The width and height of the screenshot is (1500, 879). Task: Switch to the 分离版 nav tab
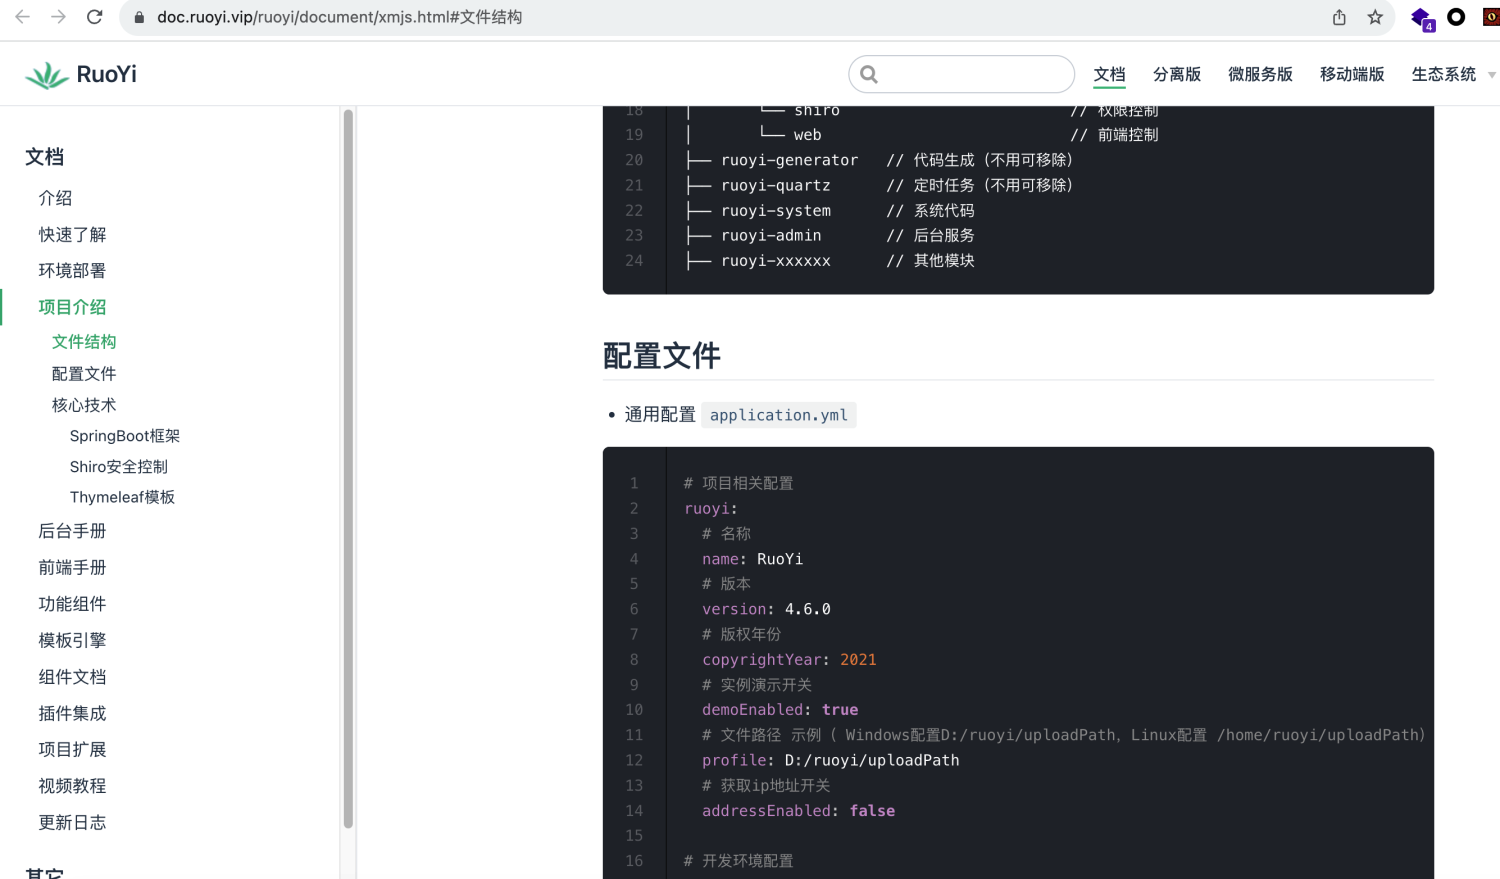coord(1176,74)
